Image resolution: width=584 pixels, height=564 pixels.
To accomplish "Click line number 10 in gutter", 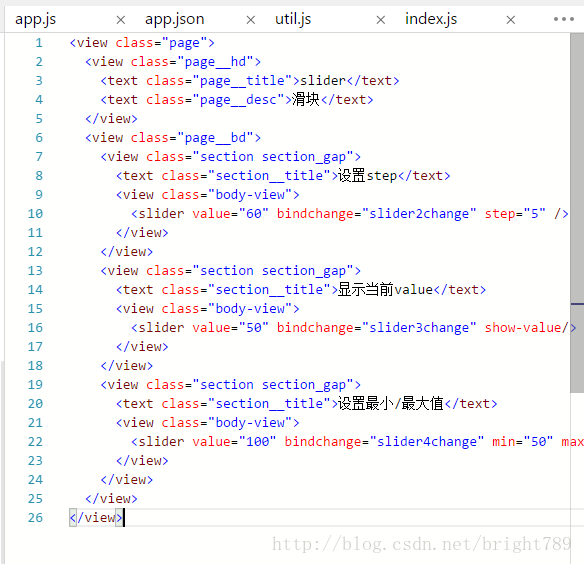I will click(x=35, y=214).
